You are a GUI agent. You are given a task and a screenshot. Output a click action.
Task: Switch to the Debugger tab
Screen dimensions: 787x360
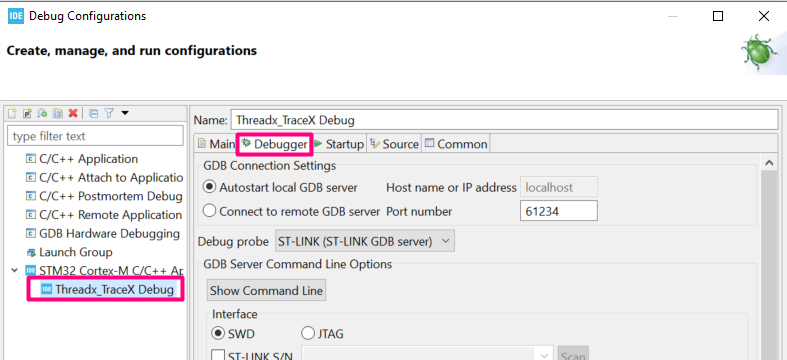[275, 144]
